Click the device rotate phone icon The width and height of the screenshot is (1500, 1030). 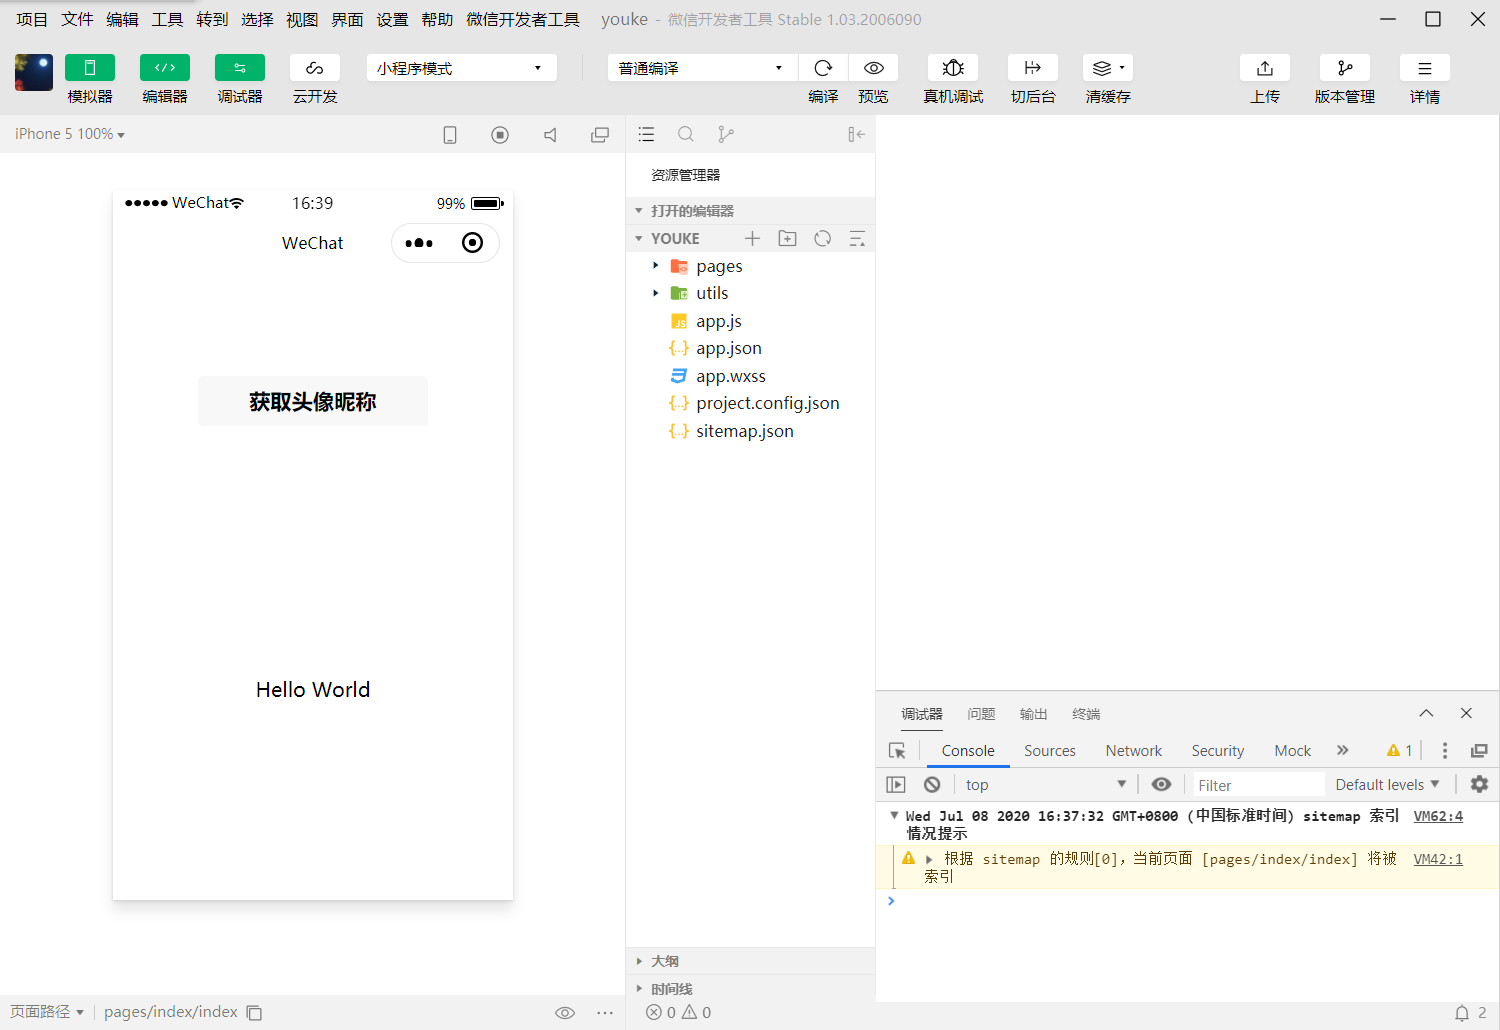(x=450, y=135)
